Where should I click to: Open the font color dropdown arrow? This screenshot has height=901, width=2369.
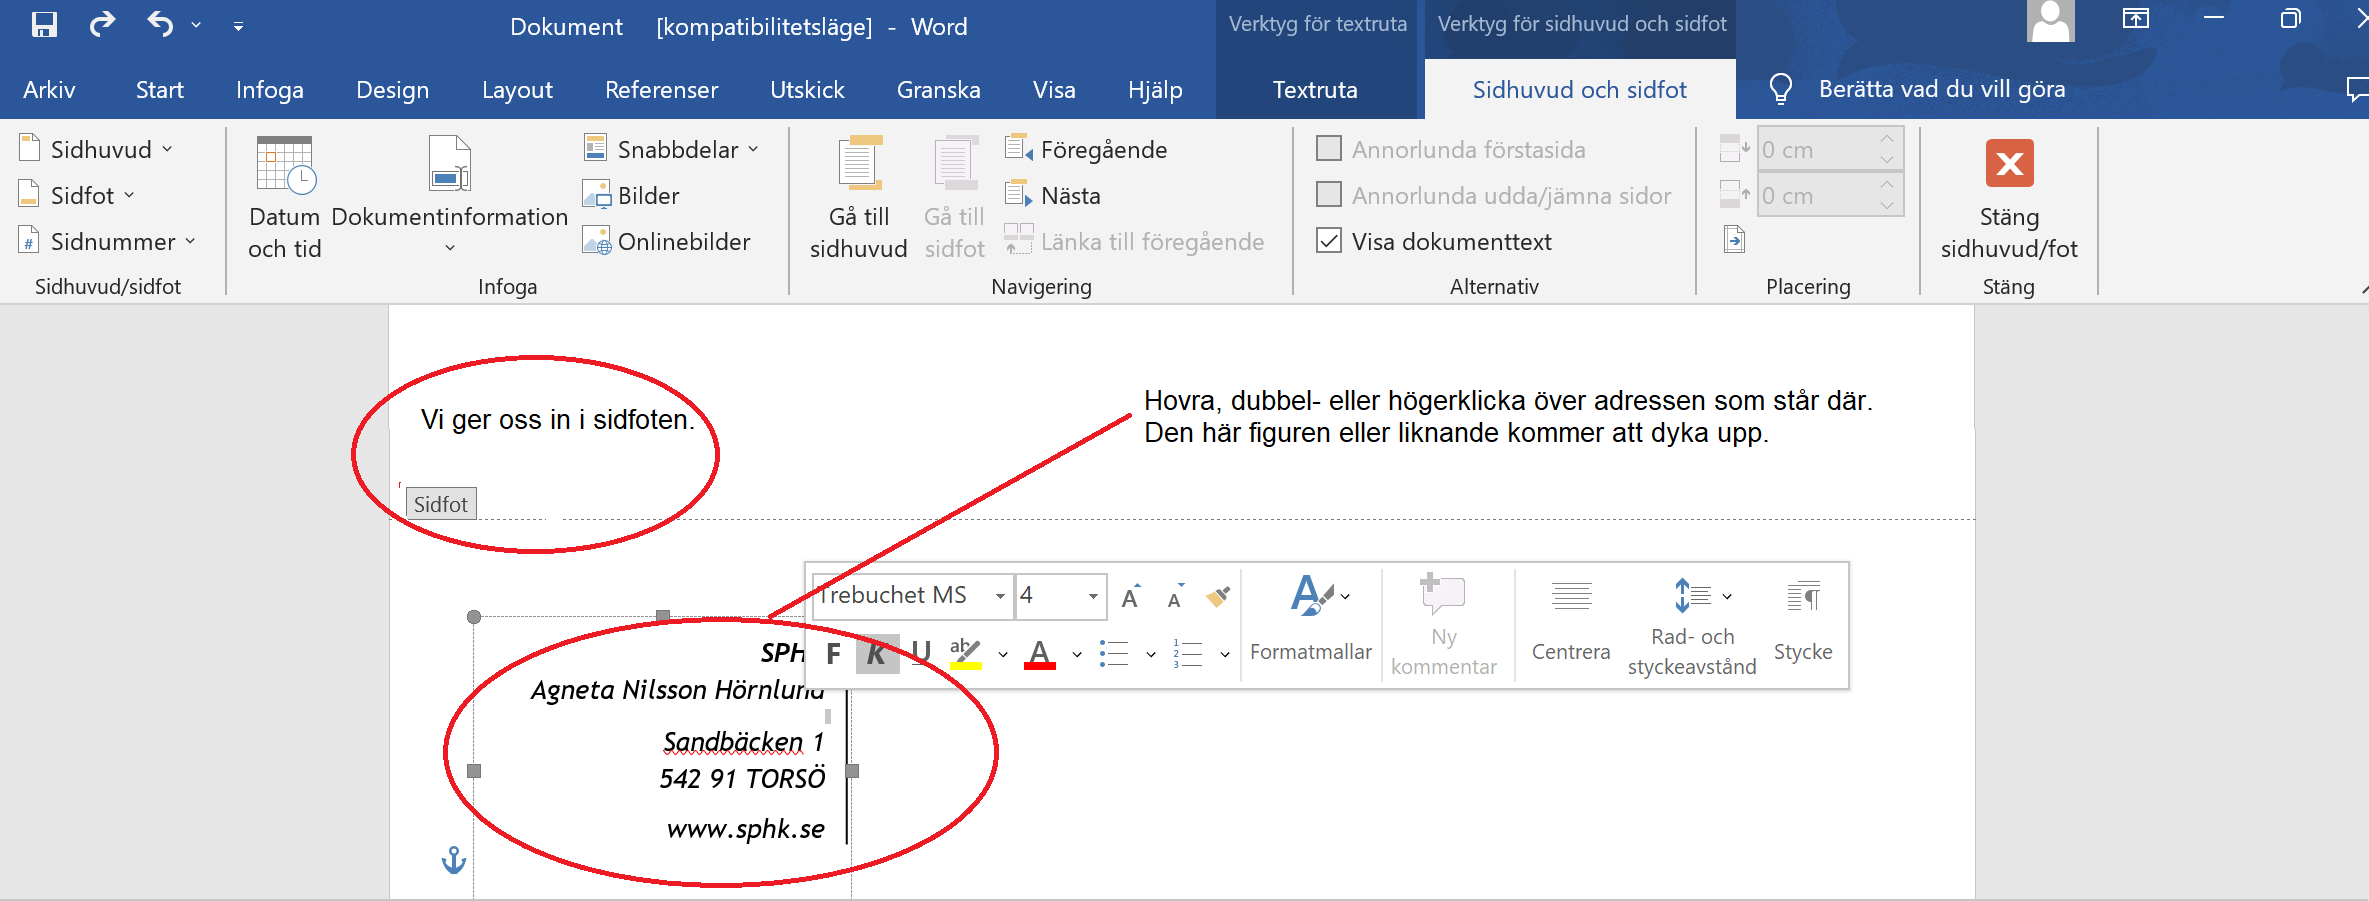[x=1077, y=655]
